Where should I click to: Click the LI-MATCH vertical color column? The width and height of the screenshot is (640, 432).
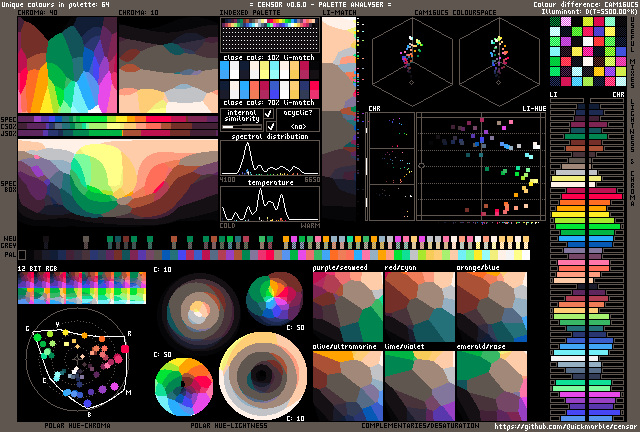[x=339, y=119]
